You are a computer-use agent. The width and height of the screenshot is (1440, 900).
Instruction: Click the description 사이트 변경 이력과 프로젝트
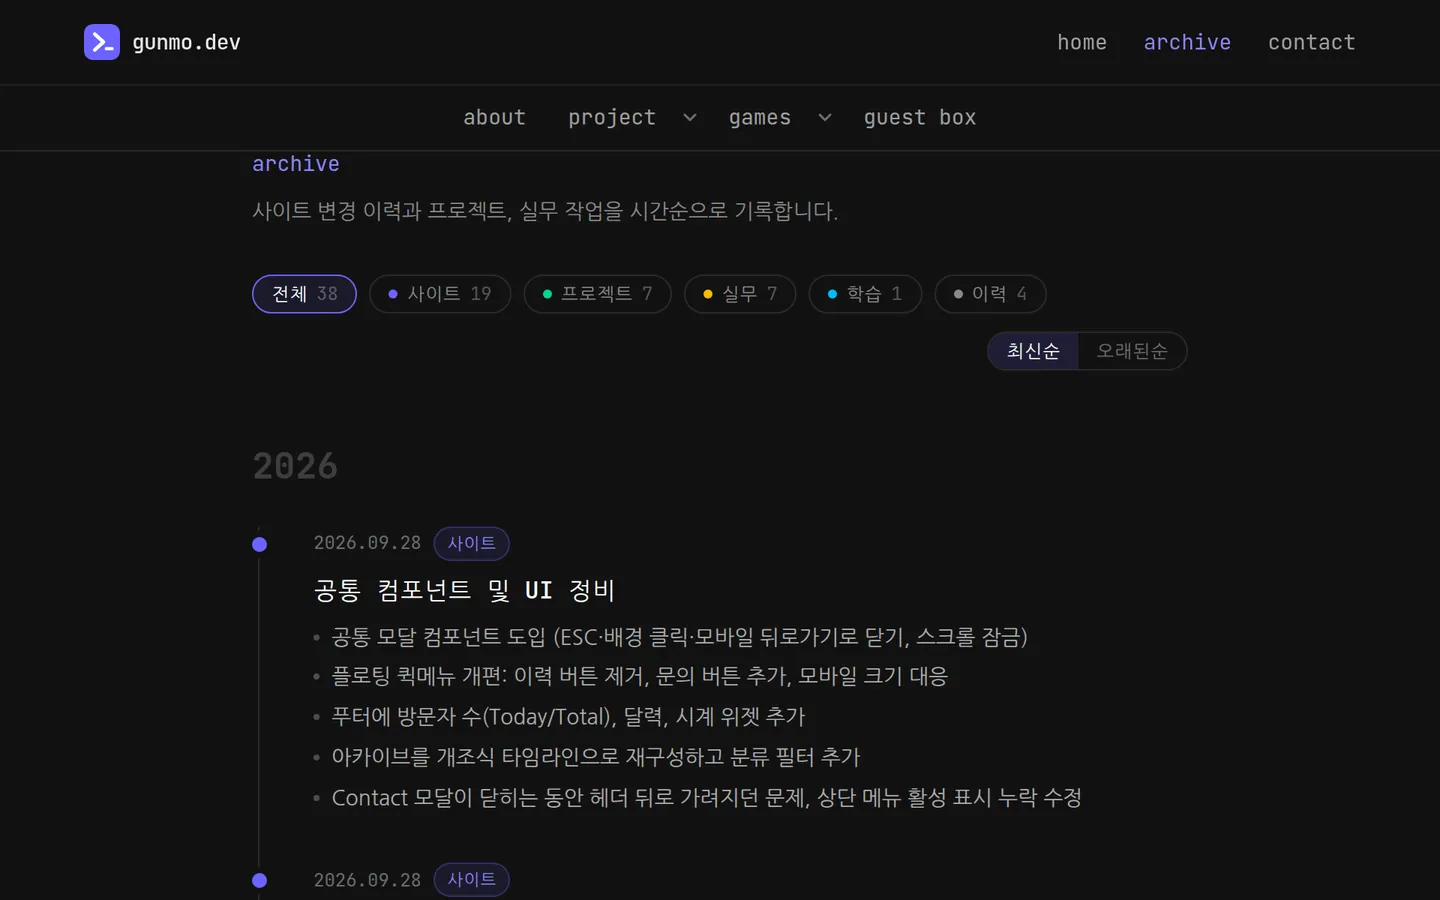(x=545, y=211)
